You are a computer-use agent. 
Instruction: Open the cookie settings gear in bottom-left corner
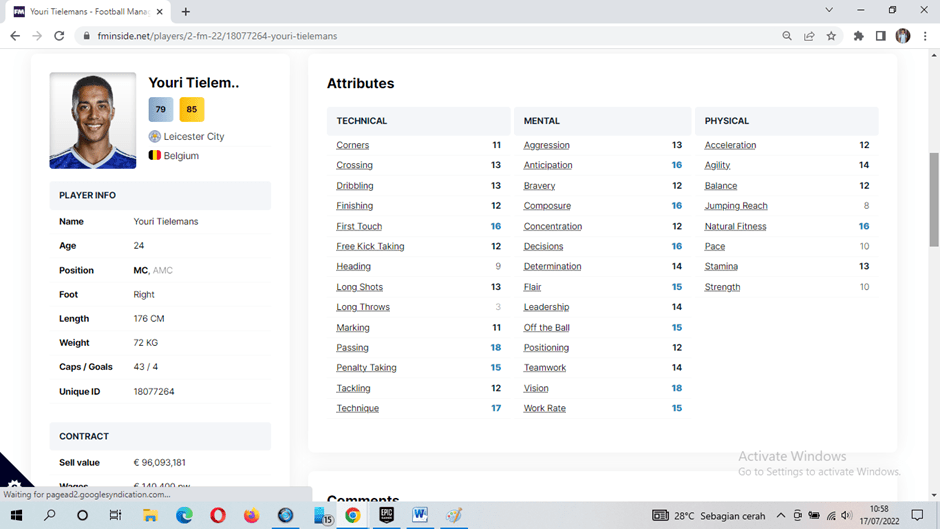tap(13, 485)
